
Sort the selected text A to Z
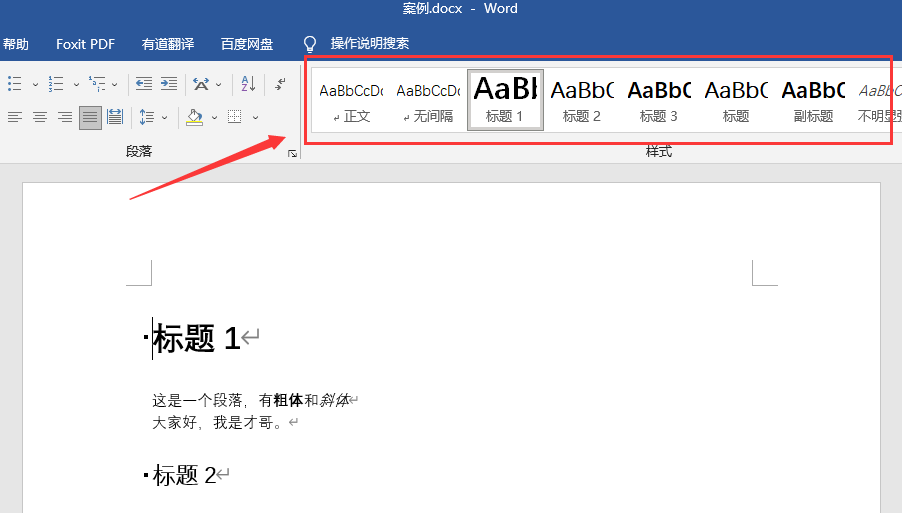point(248,84)
